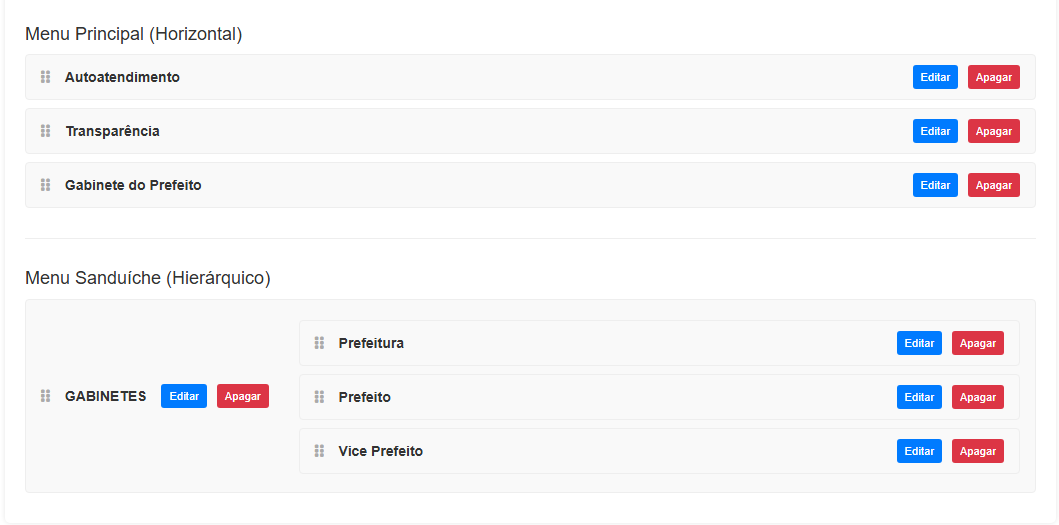Select the Vice Prefeito item label
Screen dimensions: 1059x525
click(x=380, y=451)
